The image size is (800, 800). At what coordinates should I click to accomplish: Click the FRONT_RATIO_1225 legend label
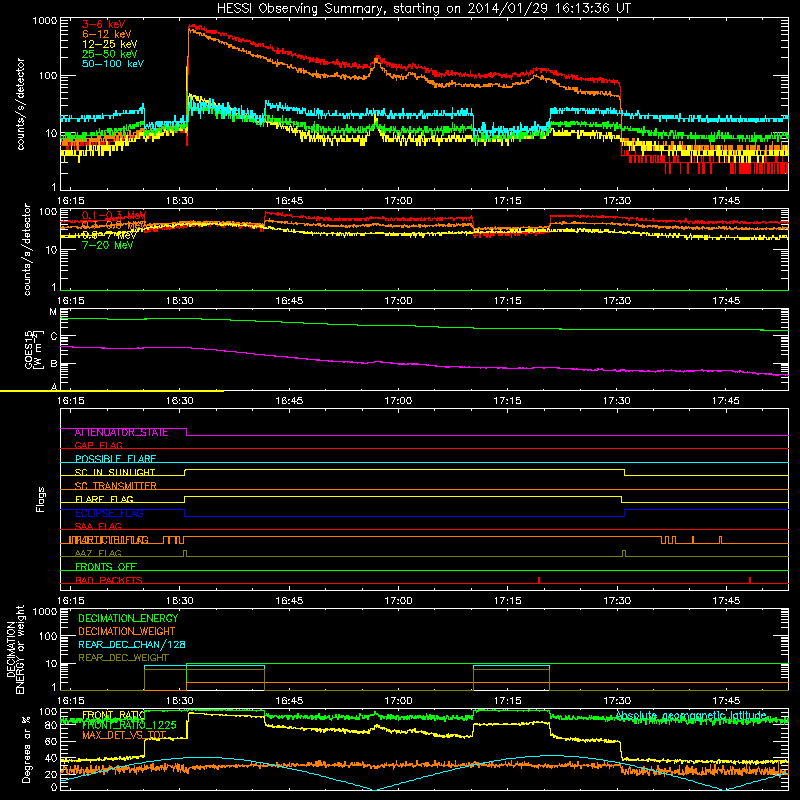pos(129,725)
